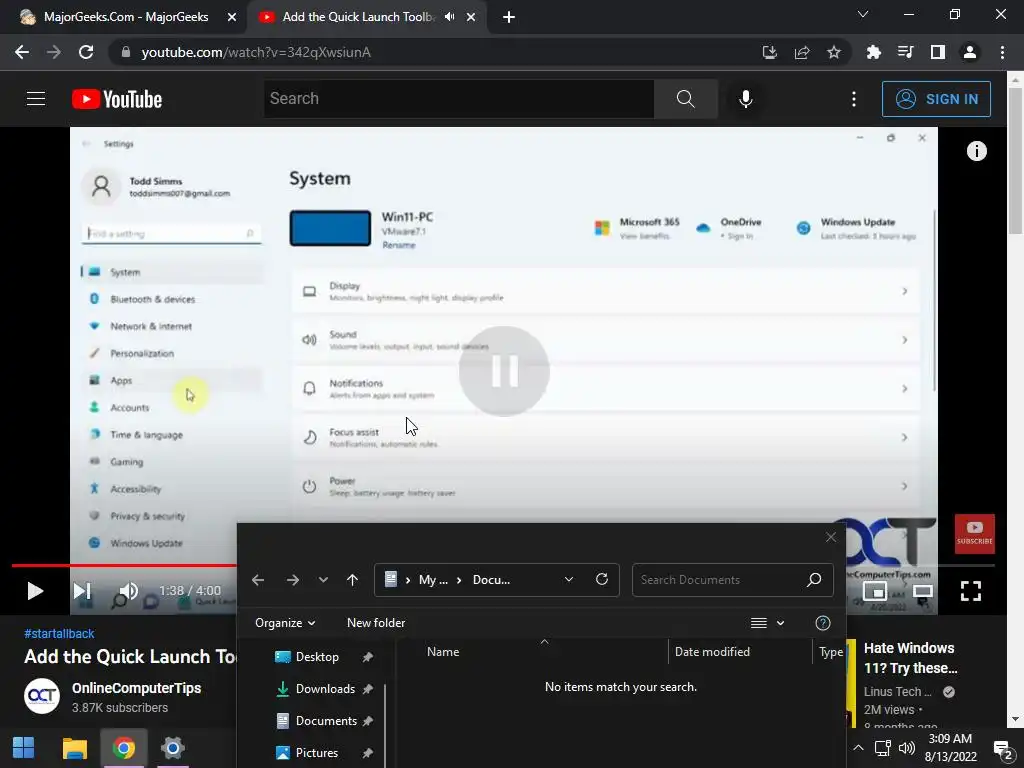Switch to theater mode

pos(922,591)
